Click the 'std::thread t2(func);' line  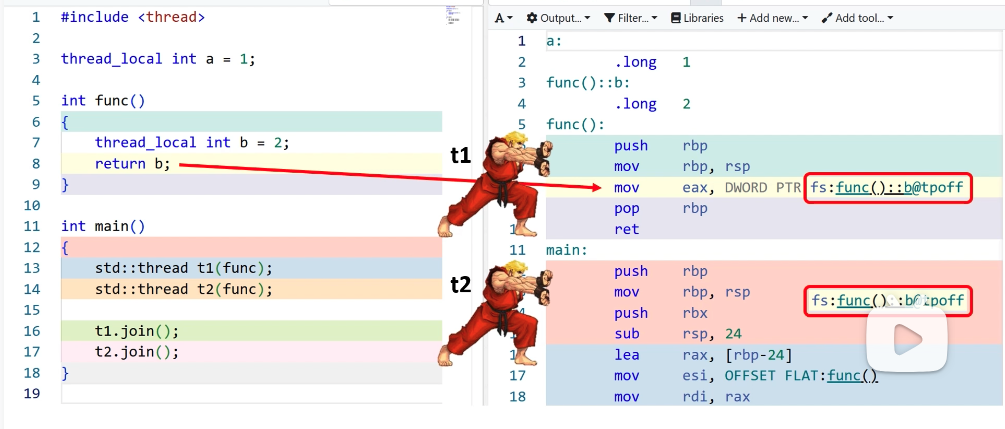(x=184, y=289)
